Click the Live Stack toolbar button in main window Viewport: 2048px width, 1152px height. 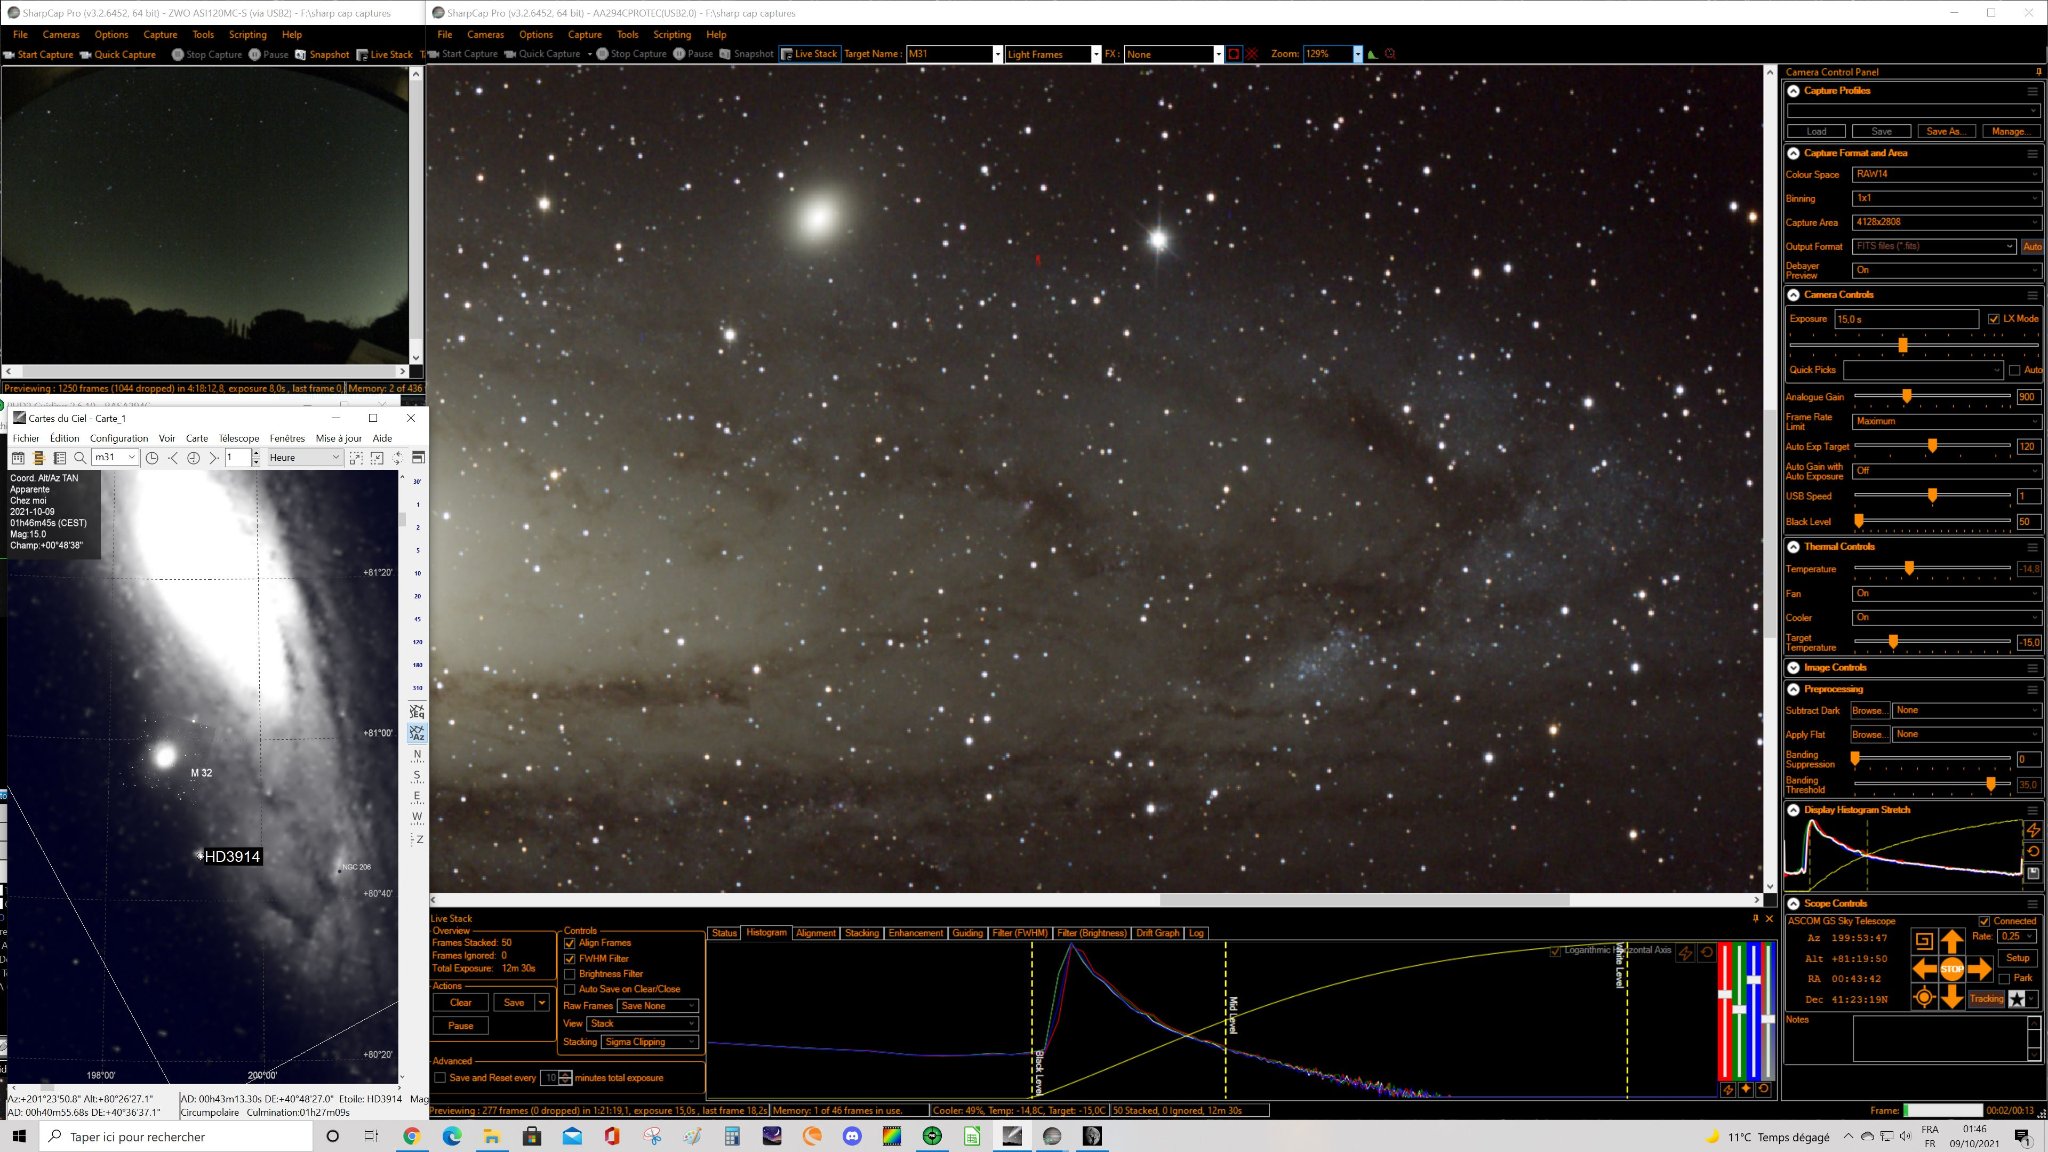click(809, 54)
